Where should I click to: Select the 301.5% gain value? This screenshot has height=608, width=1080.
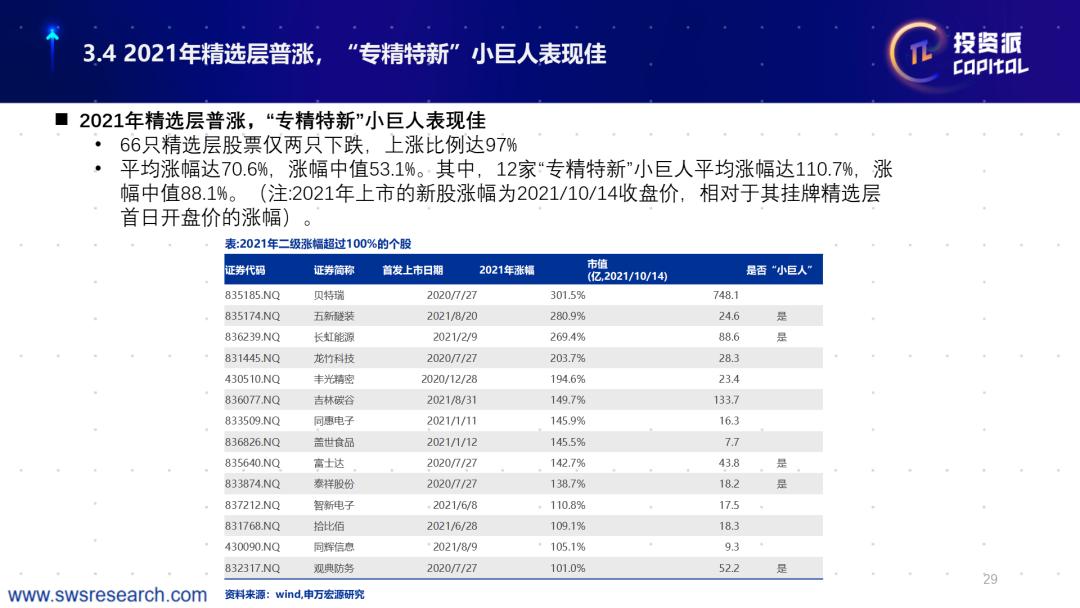[568, 295]
